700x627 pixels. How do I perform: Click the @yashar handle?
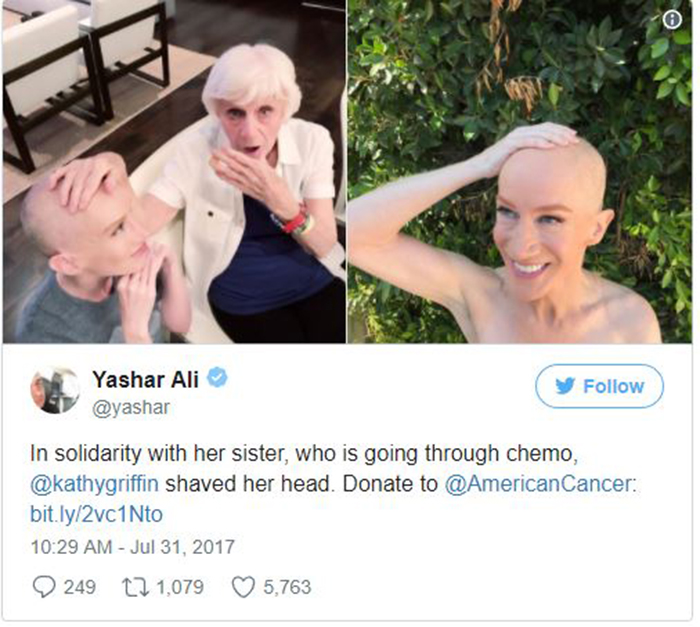(x=131, y=407)
